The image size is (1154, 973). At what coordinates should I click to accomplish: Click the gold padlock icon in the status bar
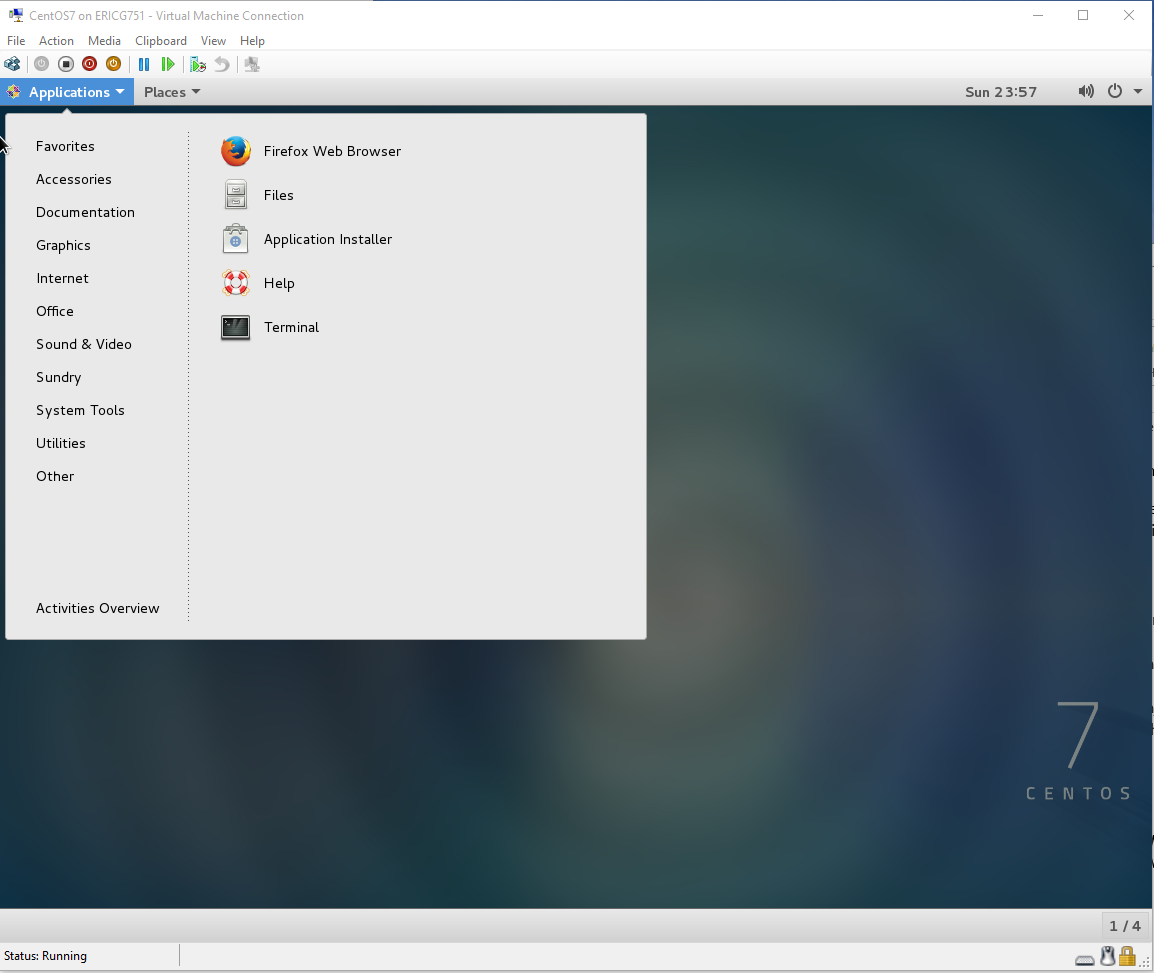(1127, 956)
